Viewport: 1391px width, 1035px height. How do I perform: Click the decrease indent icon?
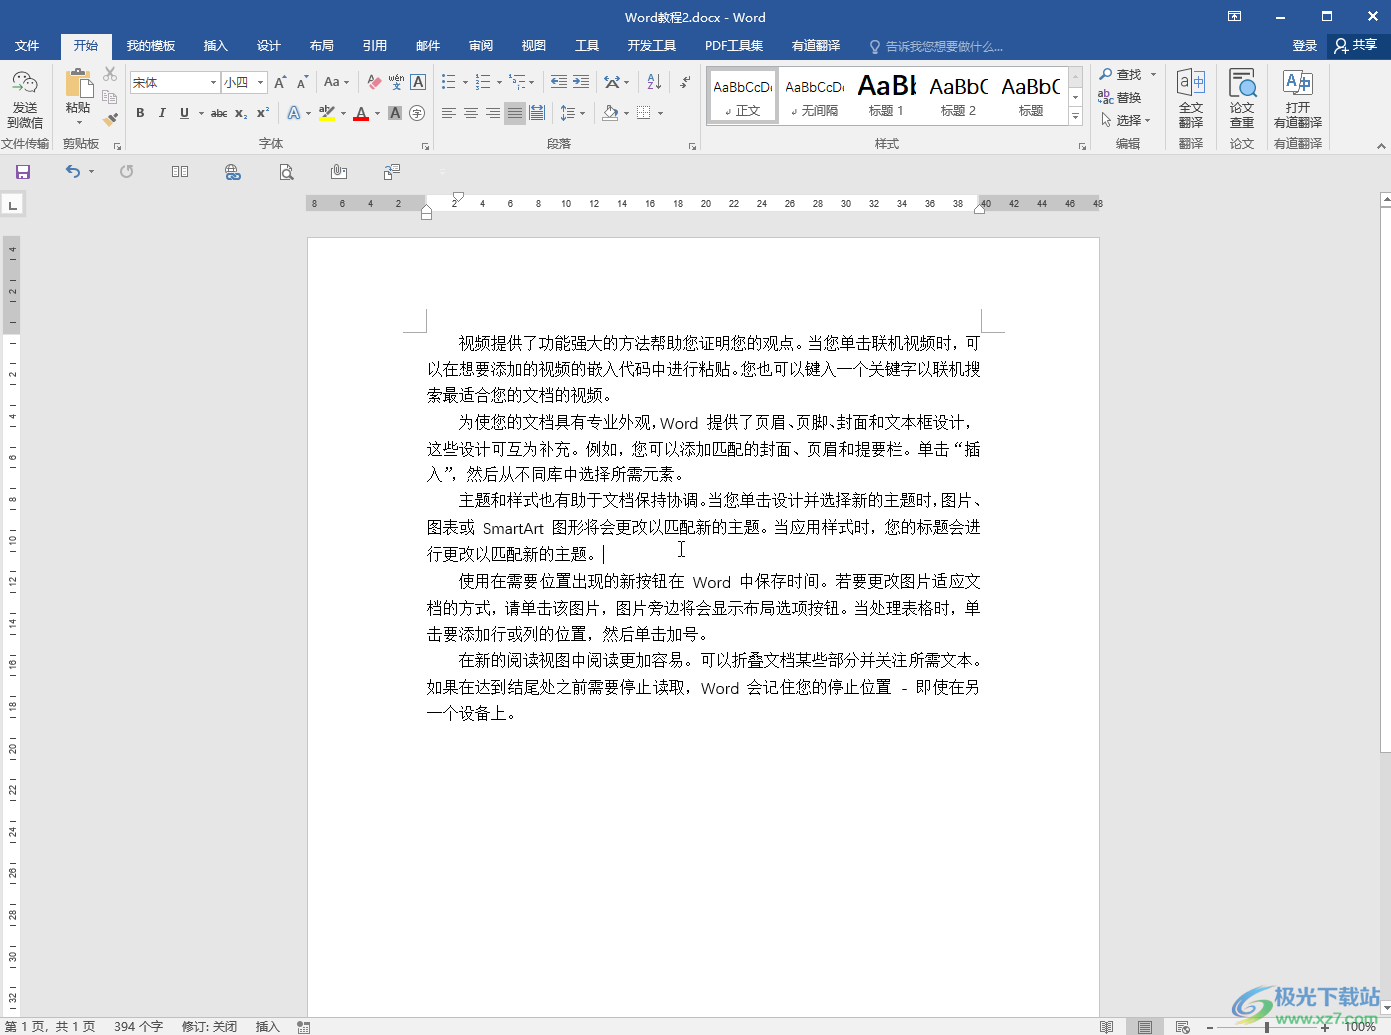(558, 82)
